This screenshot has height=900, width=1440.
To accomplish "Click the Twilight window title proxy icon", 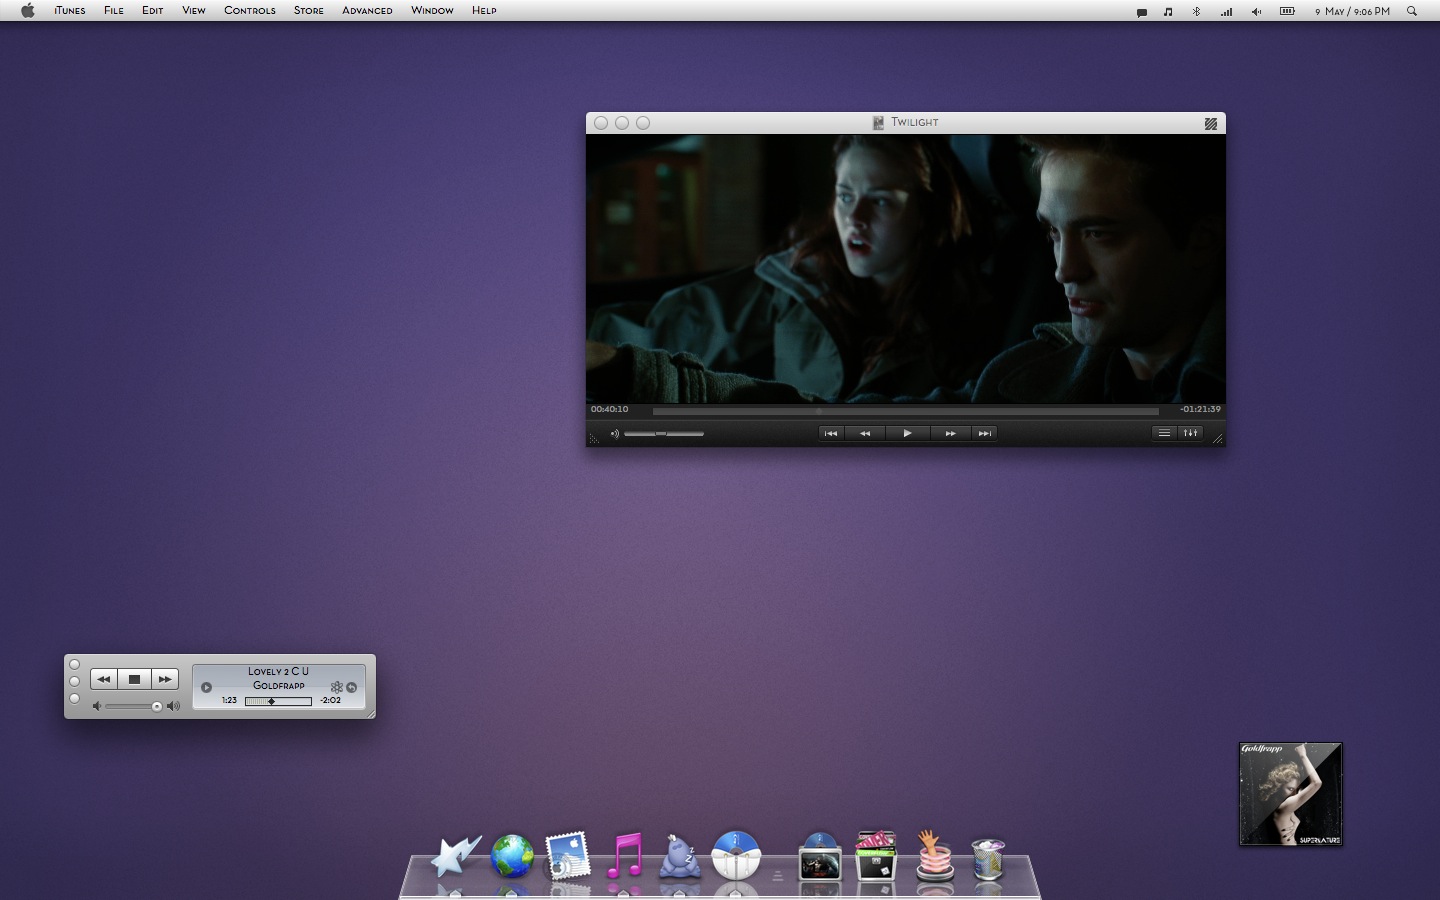I will [878, 123].
